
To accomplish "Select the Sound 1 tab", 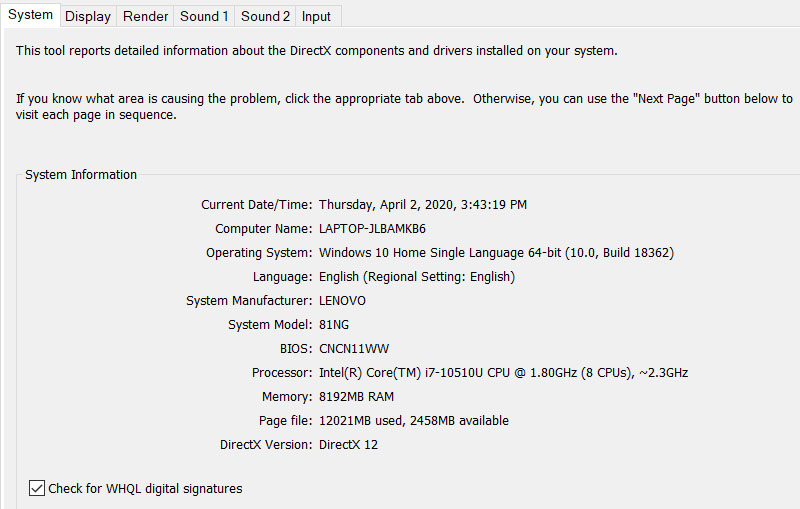I will 204,16.
